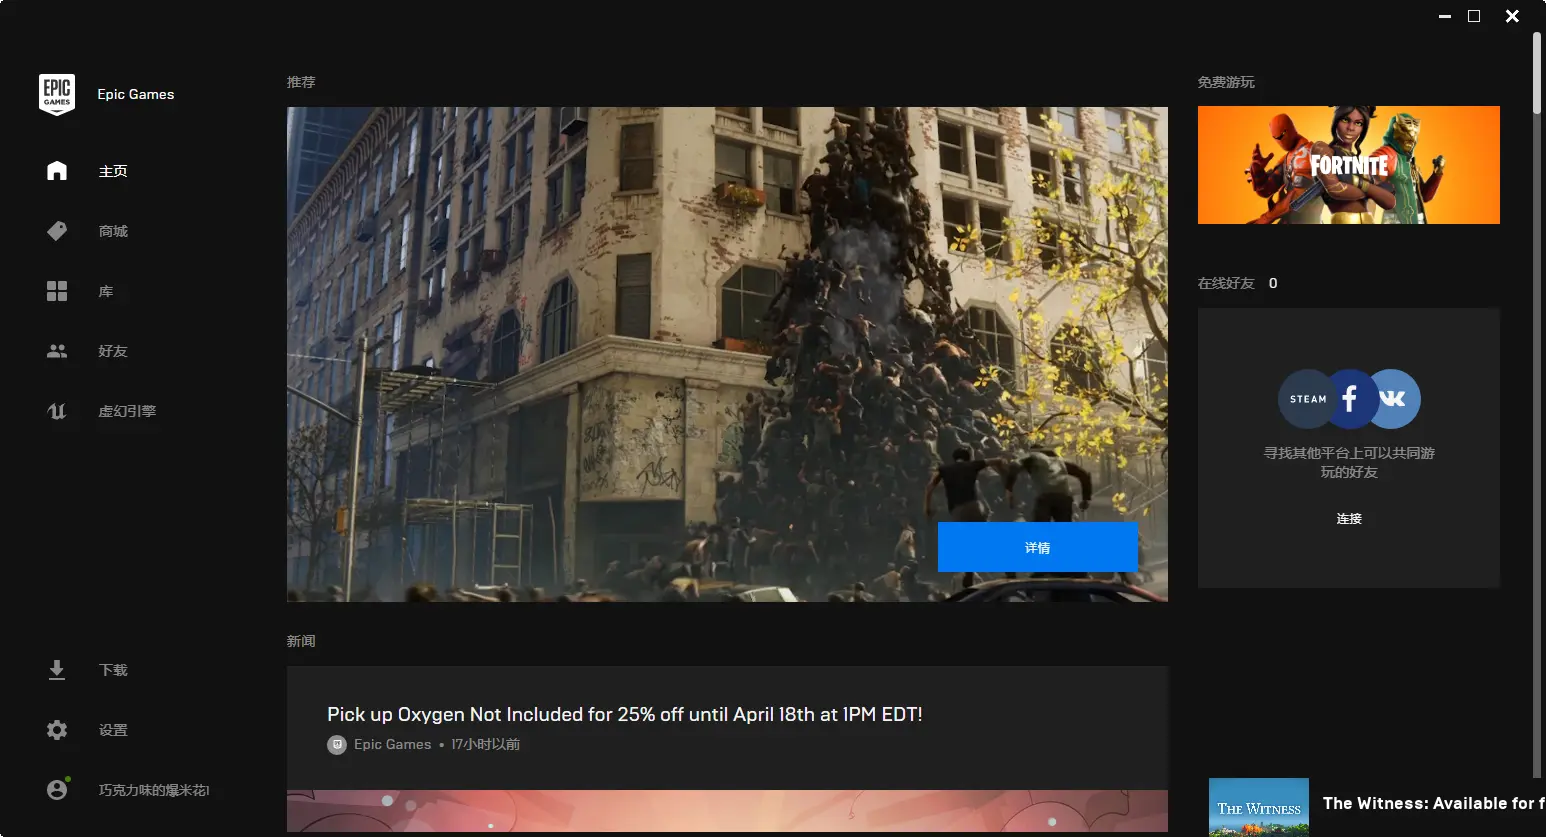Open the 主页 home menu item

pyautogui.click(x=113, y=171)
